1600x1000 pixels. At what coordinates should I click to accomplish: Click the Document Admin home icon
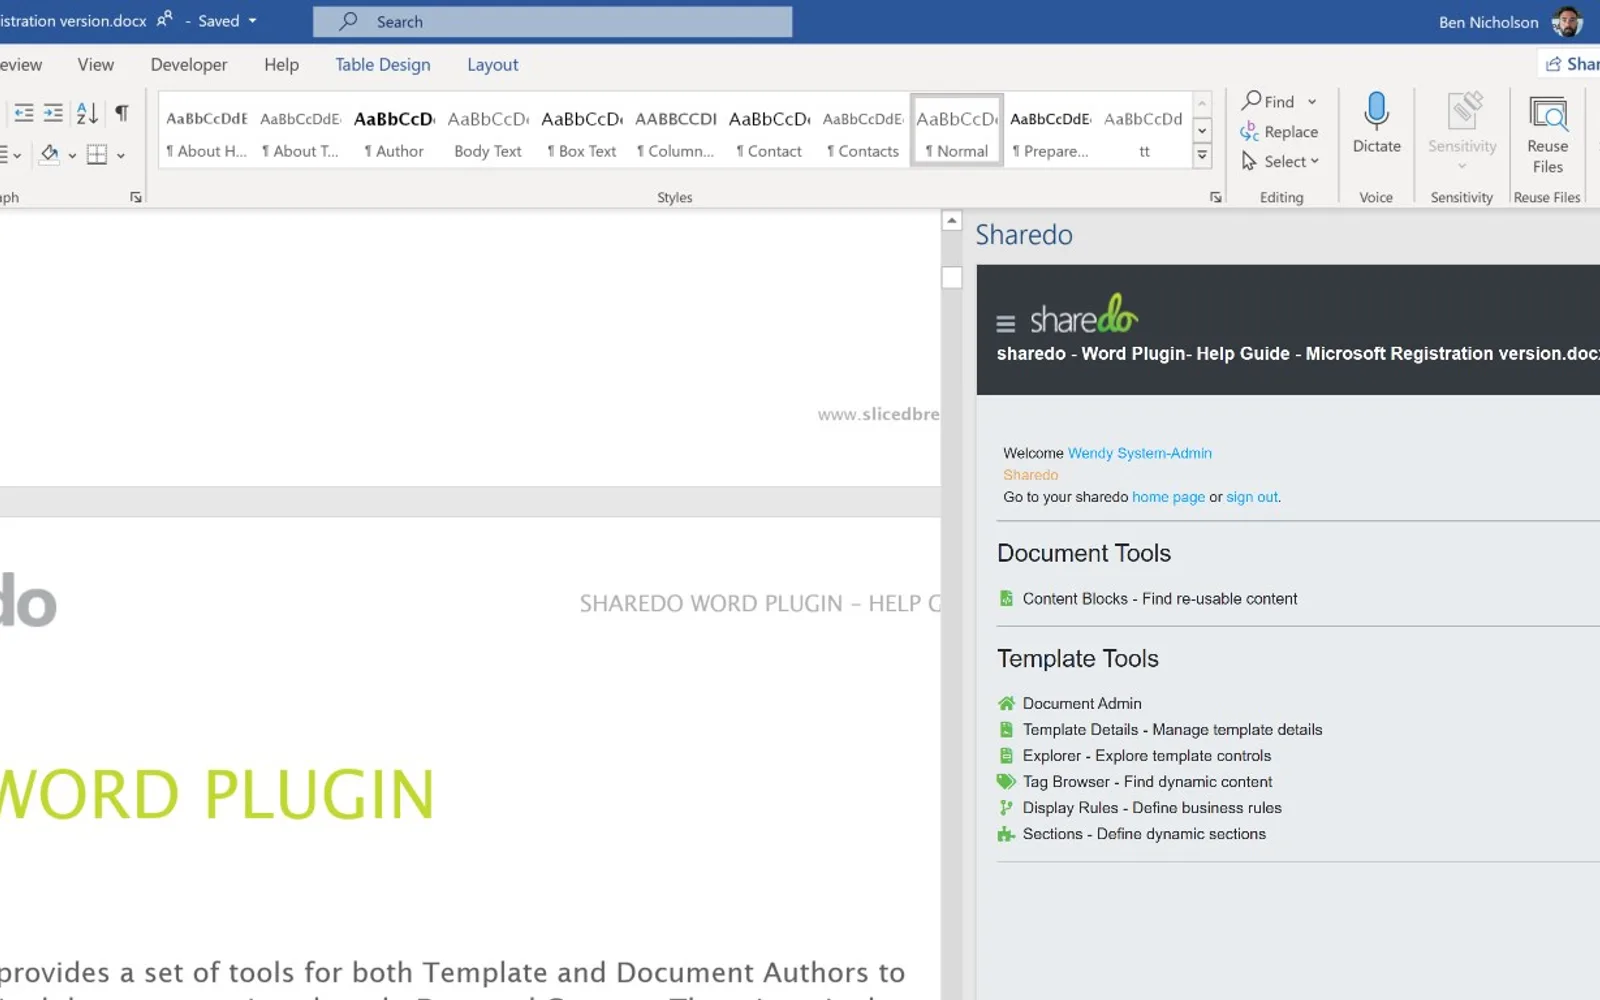pos(1006,703)
